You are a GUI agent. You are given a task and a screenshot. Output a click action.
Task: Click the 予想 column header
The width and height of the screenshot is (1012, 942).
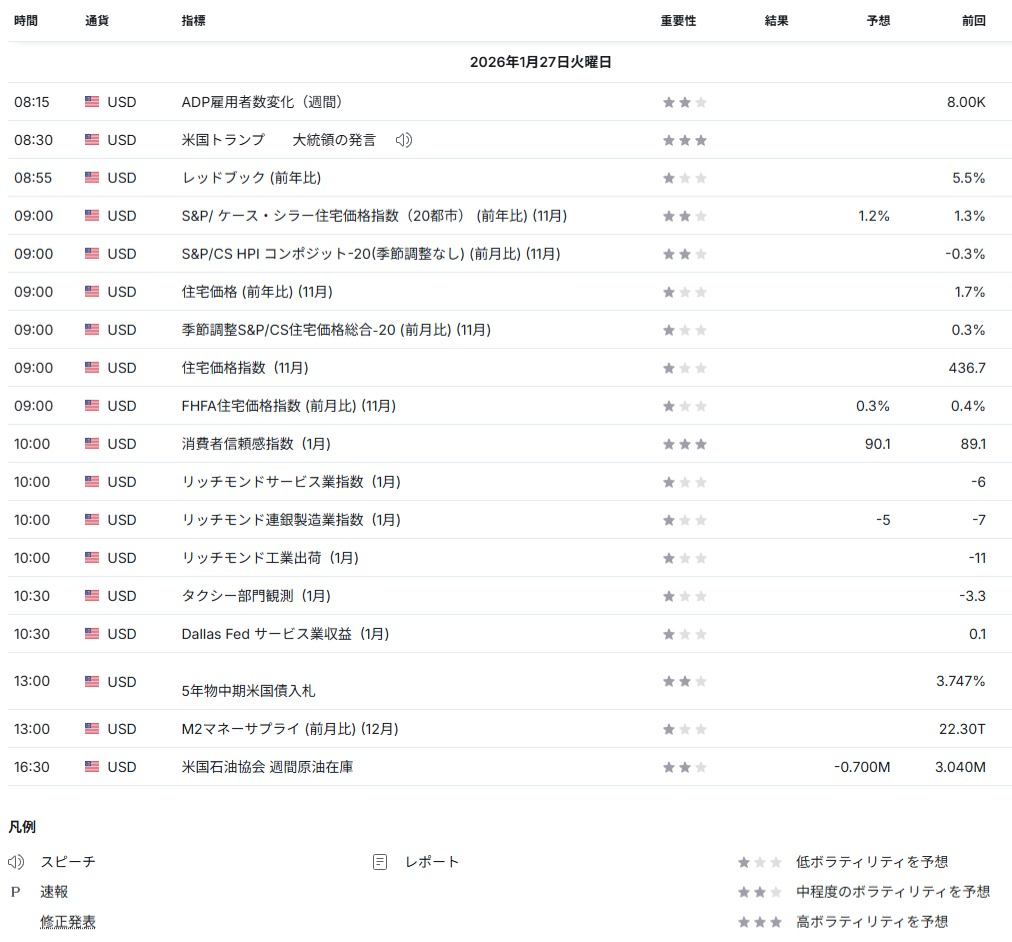tap(878, 21)
